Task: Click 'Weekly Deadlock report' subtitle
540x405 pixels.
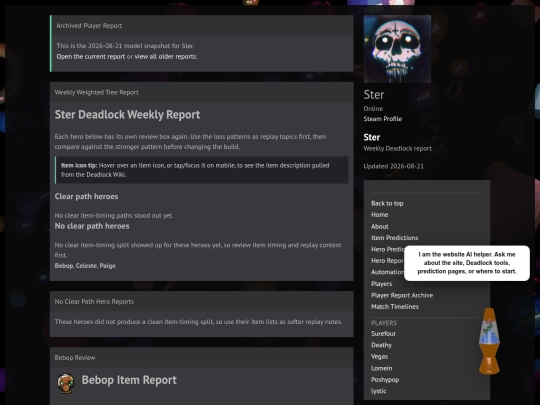Action: tap(397, 148)
